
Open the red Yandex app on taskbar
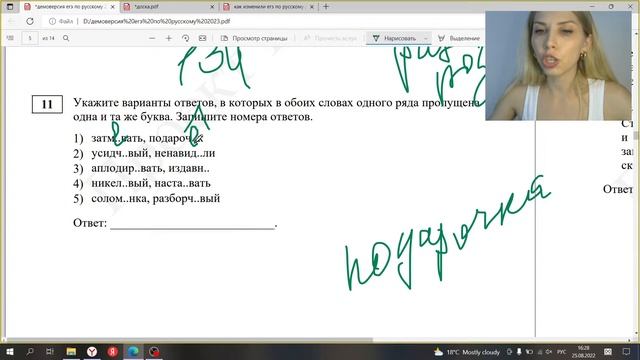pos(113,351)
